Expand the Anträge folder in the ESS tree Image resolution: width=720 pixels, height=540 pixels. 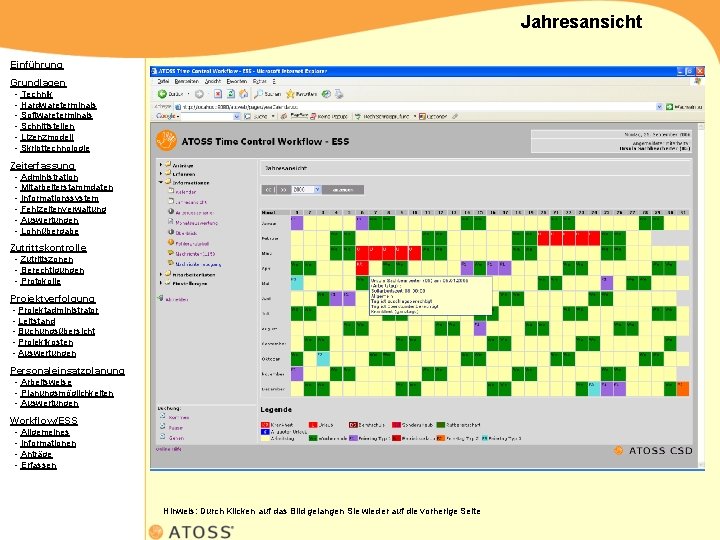(x=161, y=164)
